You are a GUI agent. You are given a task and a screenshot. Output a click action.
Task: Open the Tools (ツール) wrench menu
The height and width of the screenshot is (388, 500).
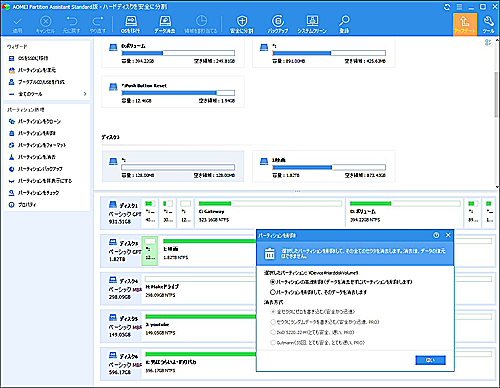pos(488,24)
